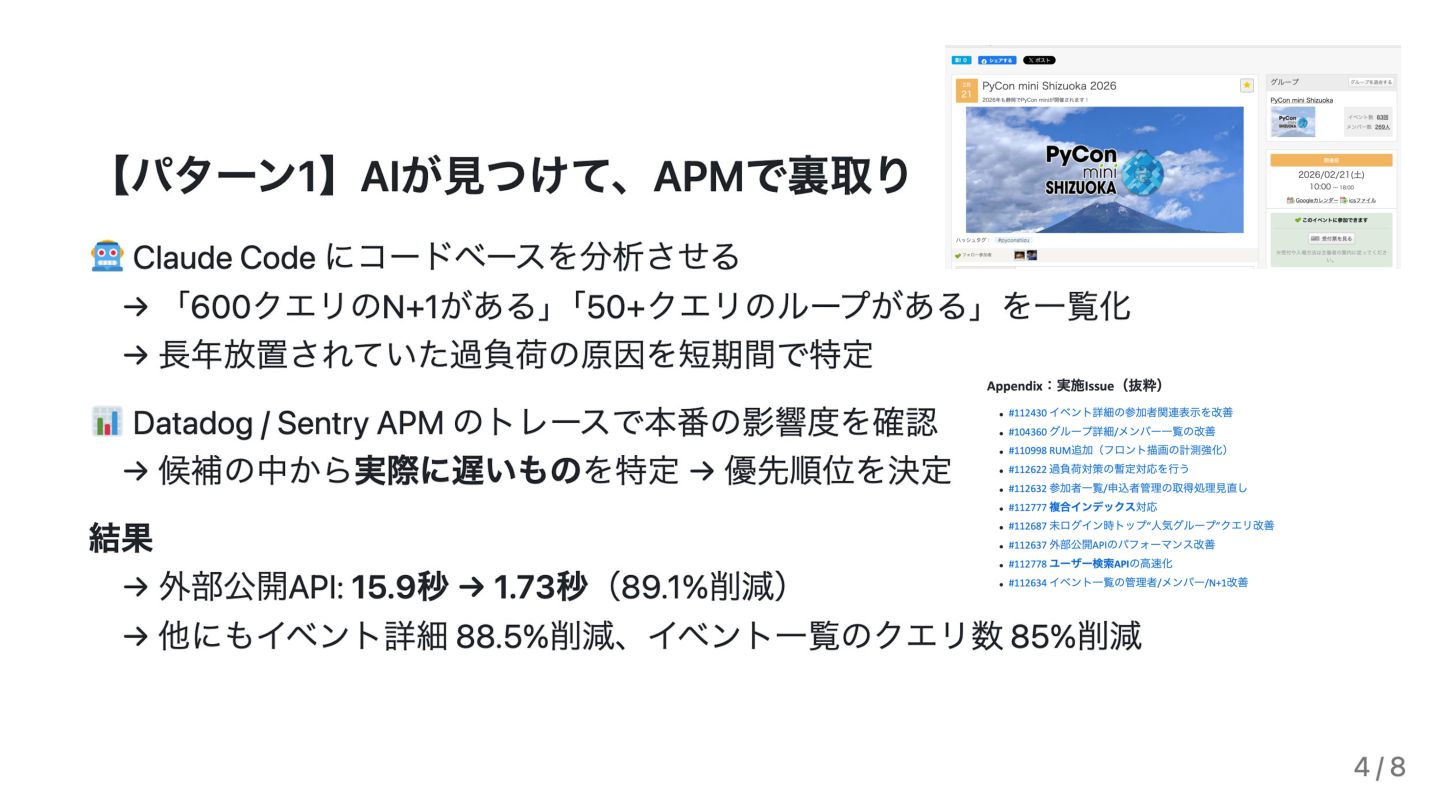Click the event title PyCon mini Shizuoka 2026
1440x810 pixels.
1049,86
